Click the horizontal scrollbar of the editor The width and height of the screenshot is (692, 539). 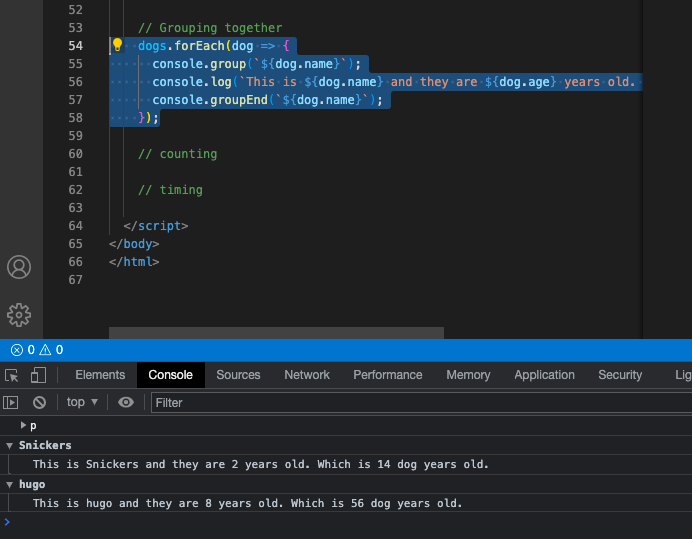tap(276, 333)
